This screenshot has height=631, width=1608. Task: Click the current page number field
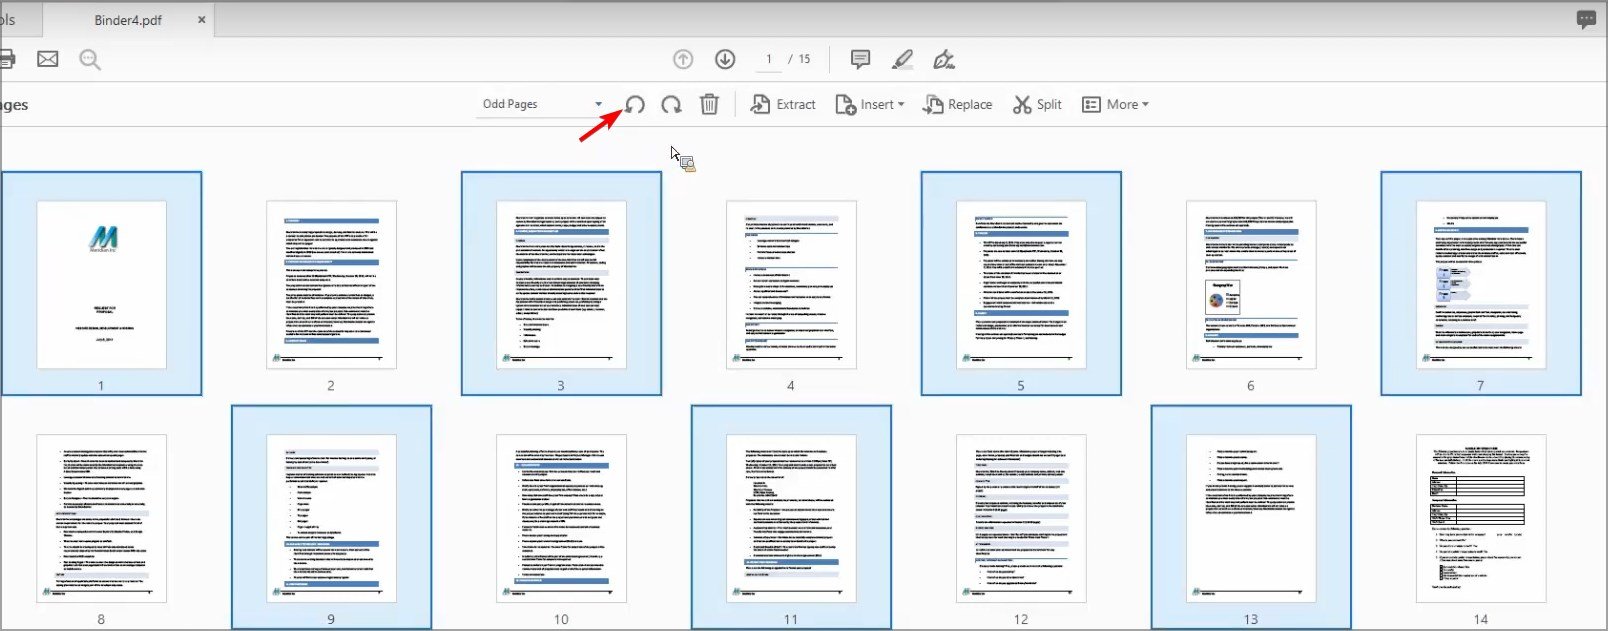click(768, 59)
